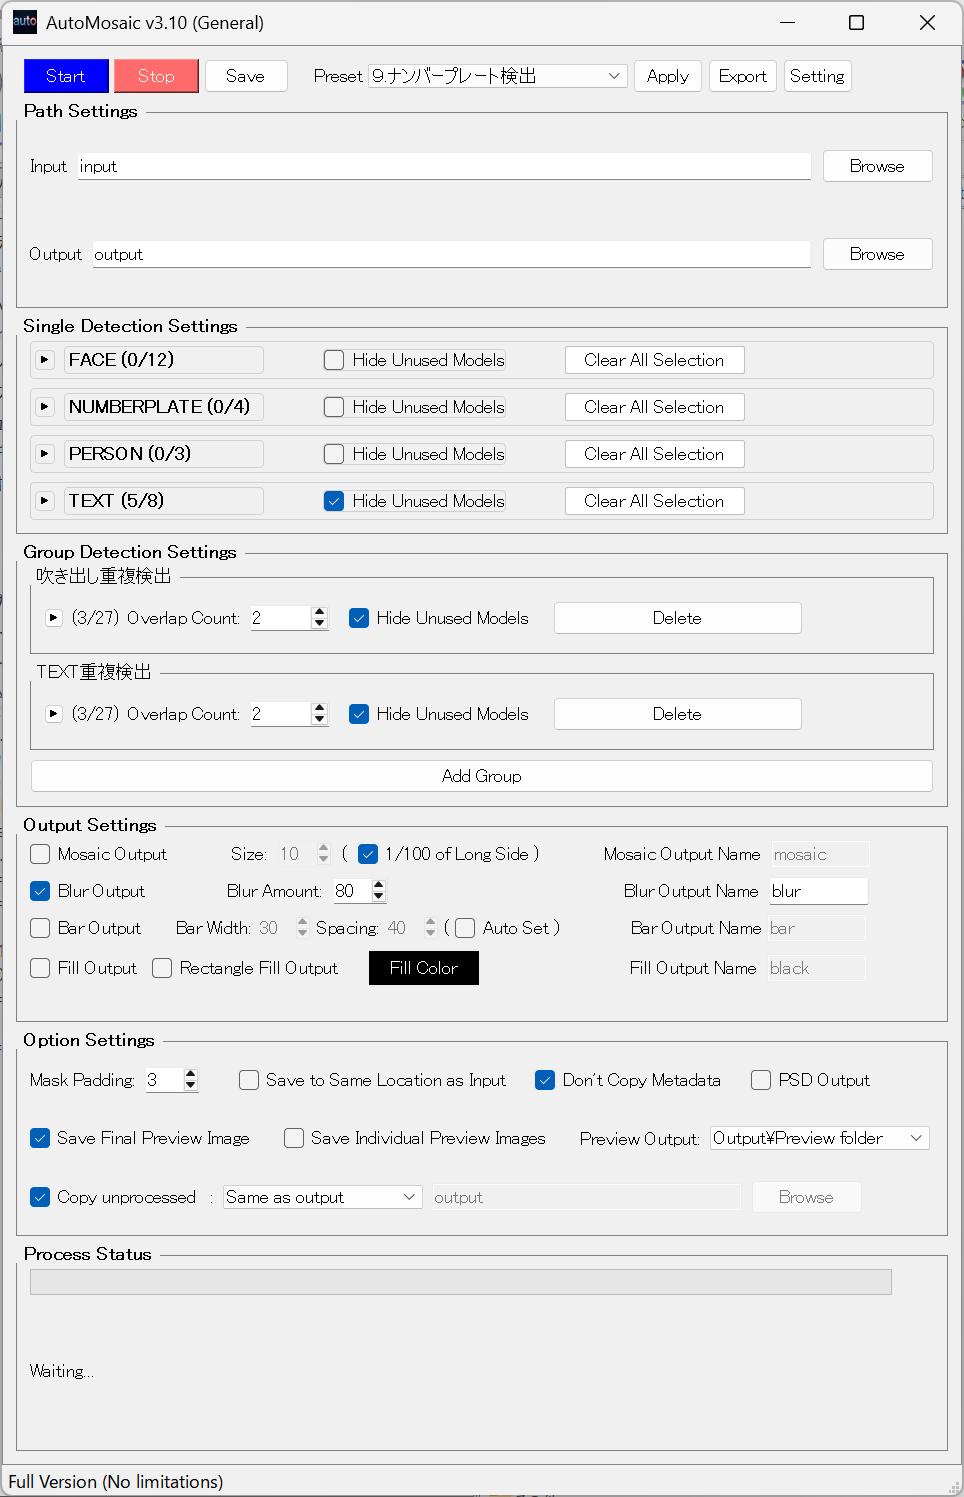Open the Setting button
The width and height of the screenshot is (964, 1497).
[x=817, y=76]
